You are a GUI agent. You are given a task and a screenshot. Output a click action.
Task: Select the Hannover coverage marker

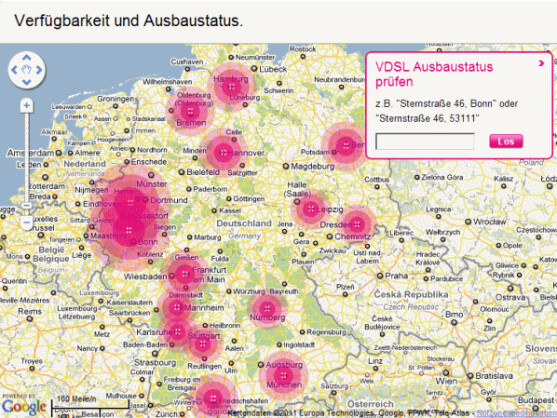click(x=223, y=153)
